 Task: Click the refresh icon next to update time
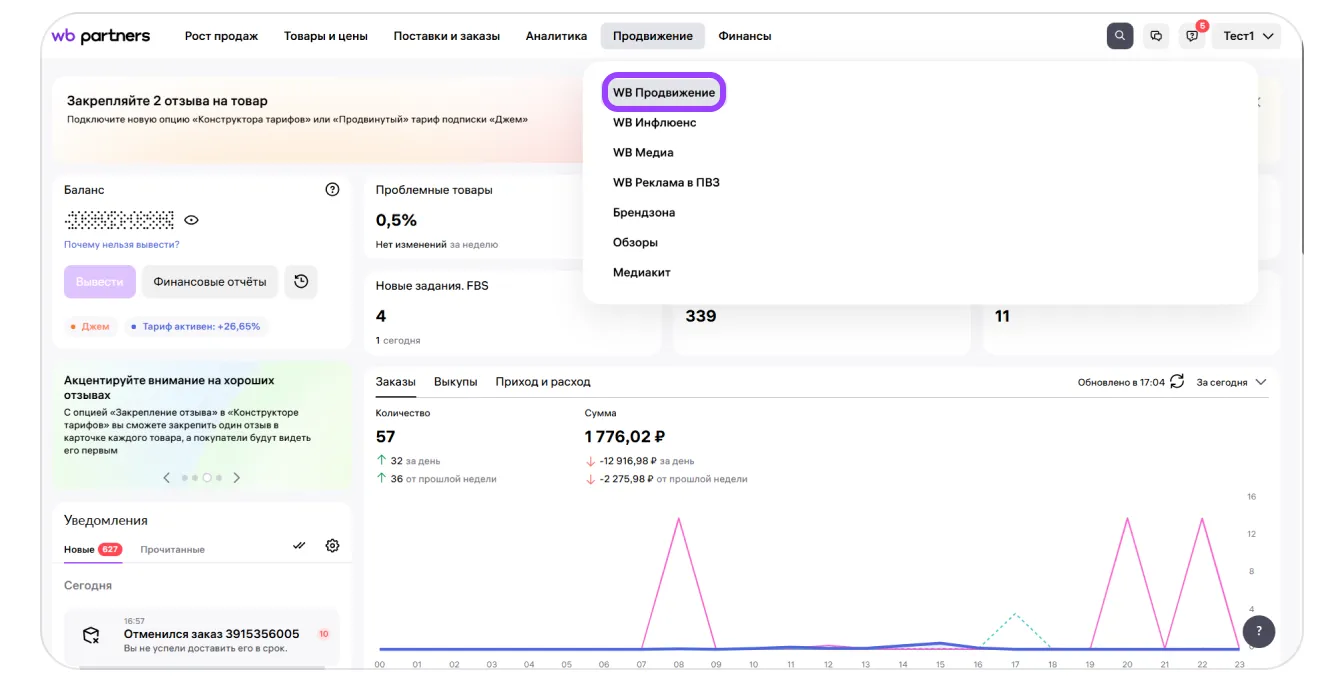[1177, 382]
